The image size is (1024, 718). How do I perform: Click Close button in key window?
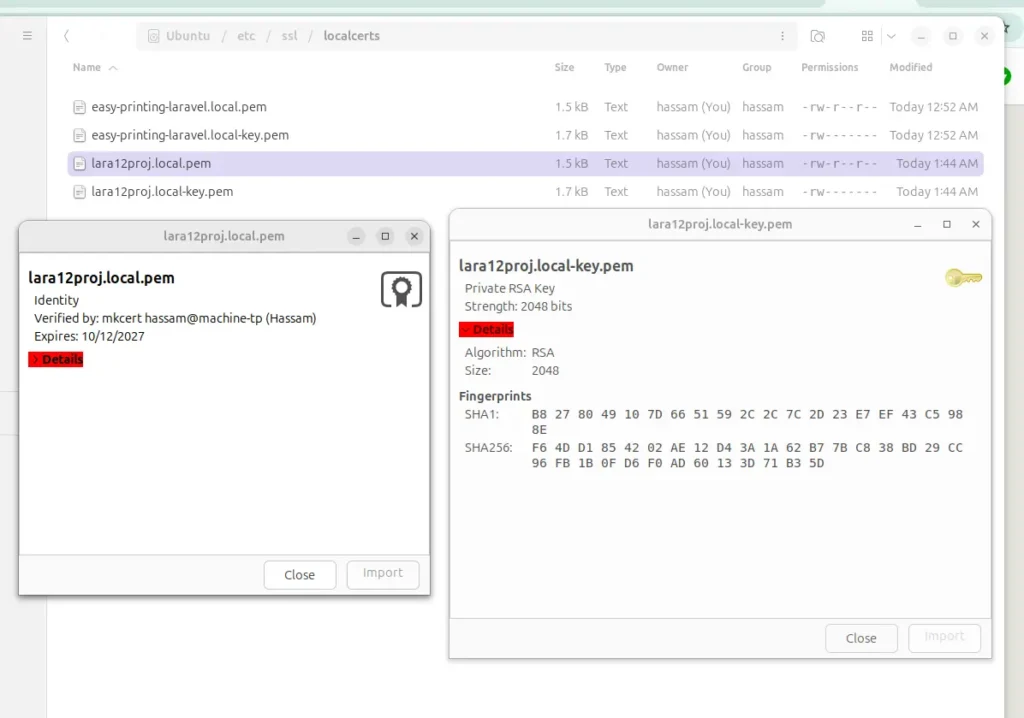click(861, 638)
